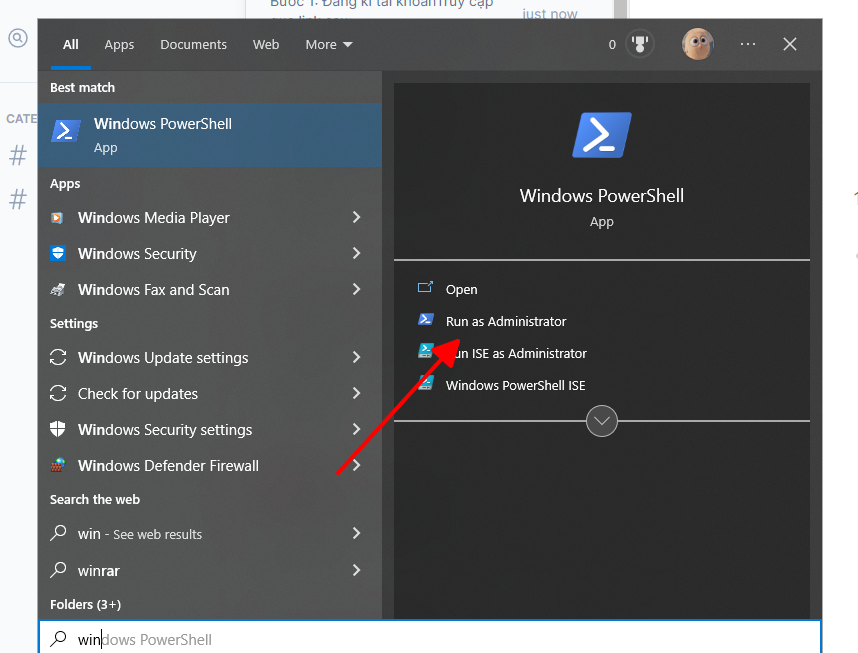Screen dimensions: 858x653
Task: Select Windows Defender Firewall result text
Action: coord(168,466)
